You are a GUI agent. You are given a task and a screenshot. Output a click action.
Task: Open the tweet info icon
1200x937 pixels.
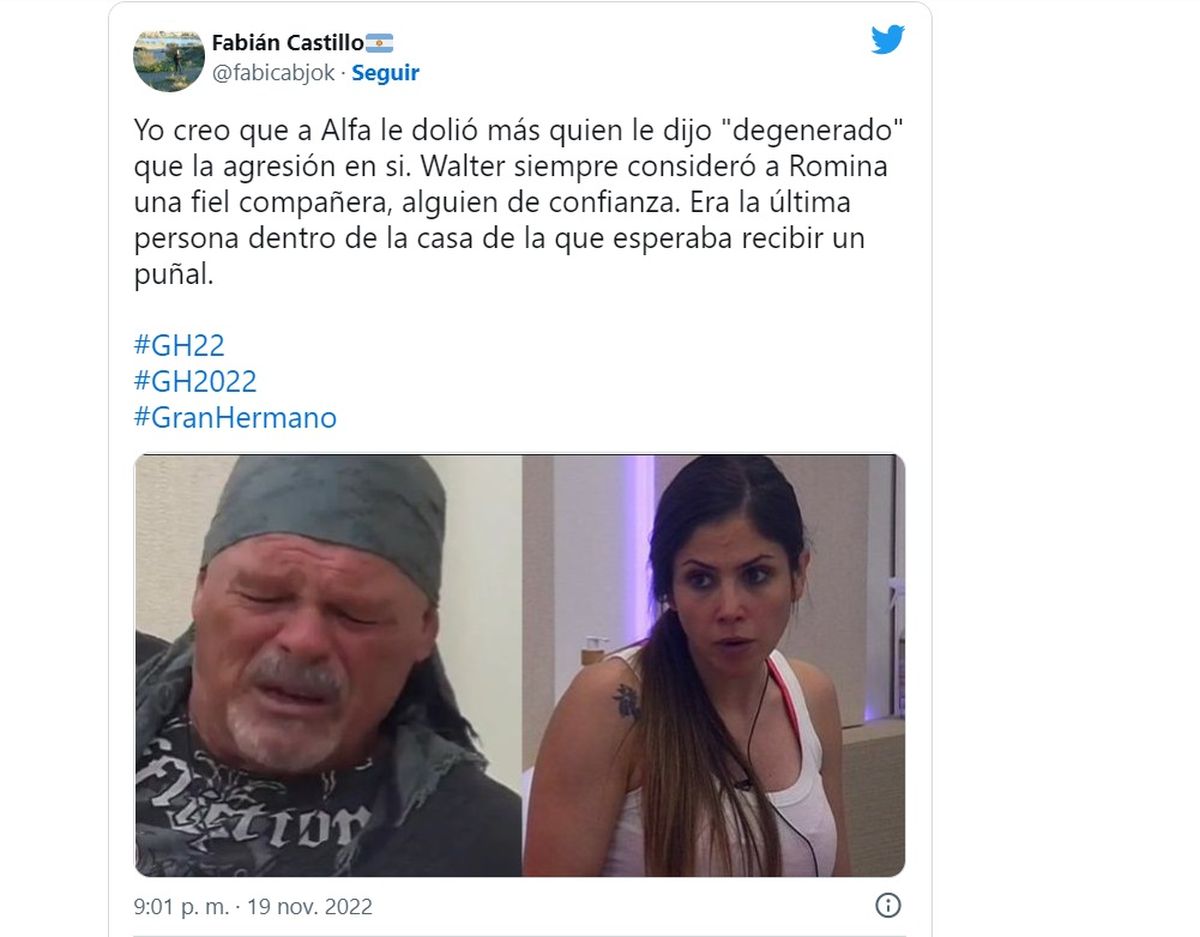pyautogui.click(x=888, y=906)
